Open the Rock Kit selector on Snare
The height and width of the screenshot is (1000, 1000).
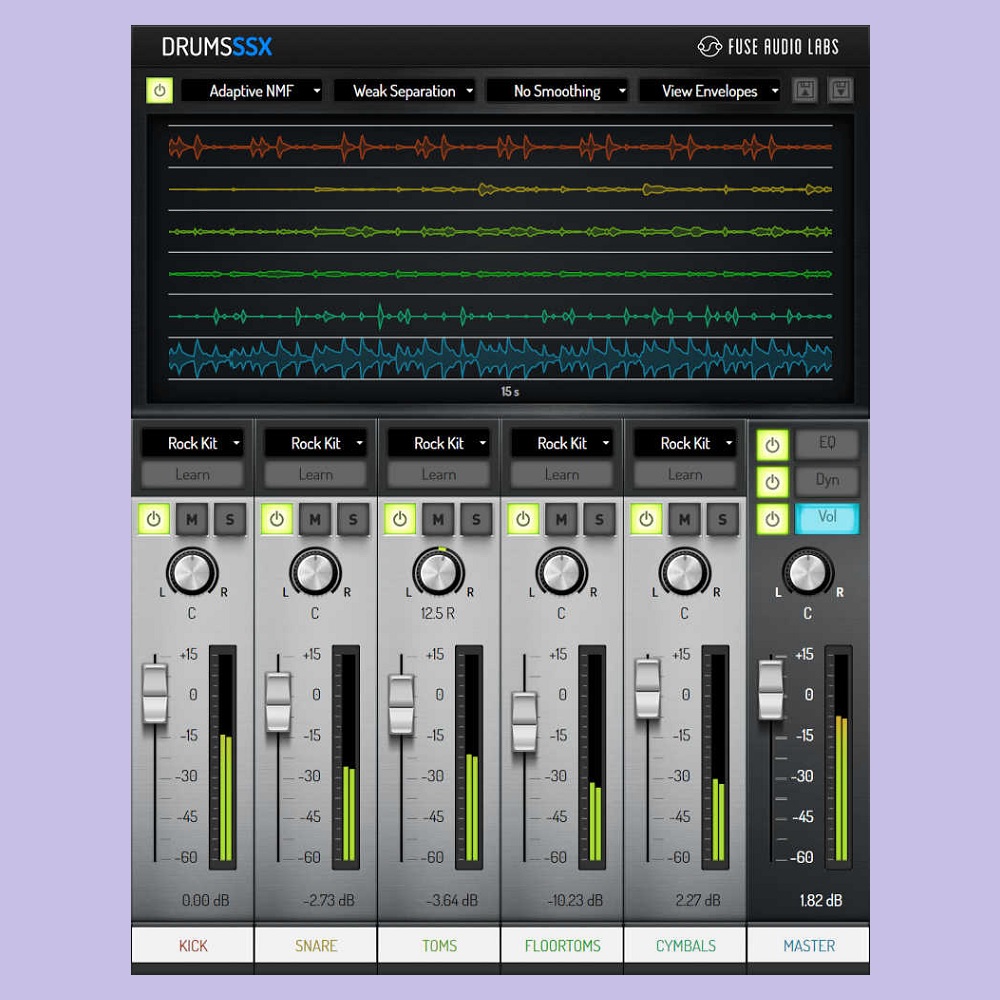point(315,443)
